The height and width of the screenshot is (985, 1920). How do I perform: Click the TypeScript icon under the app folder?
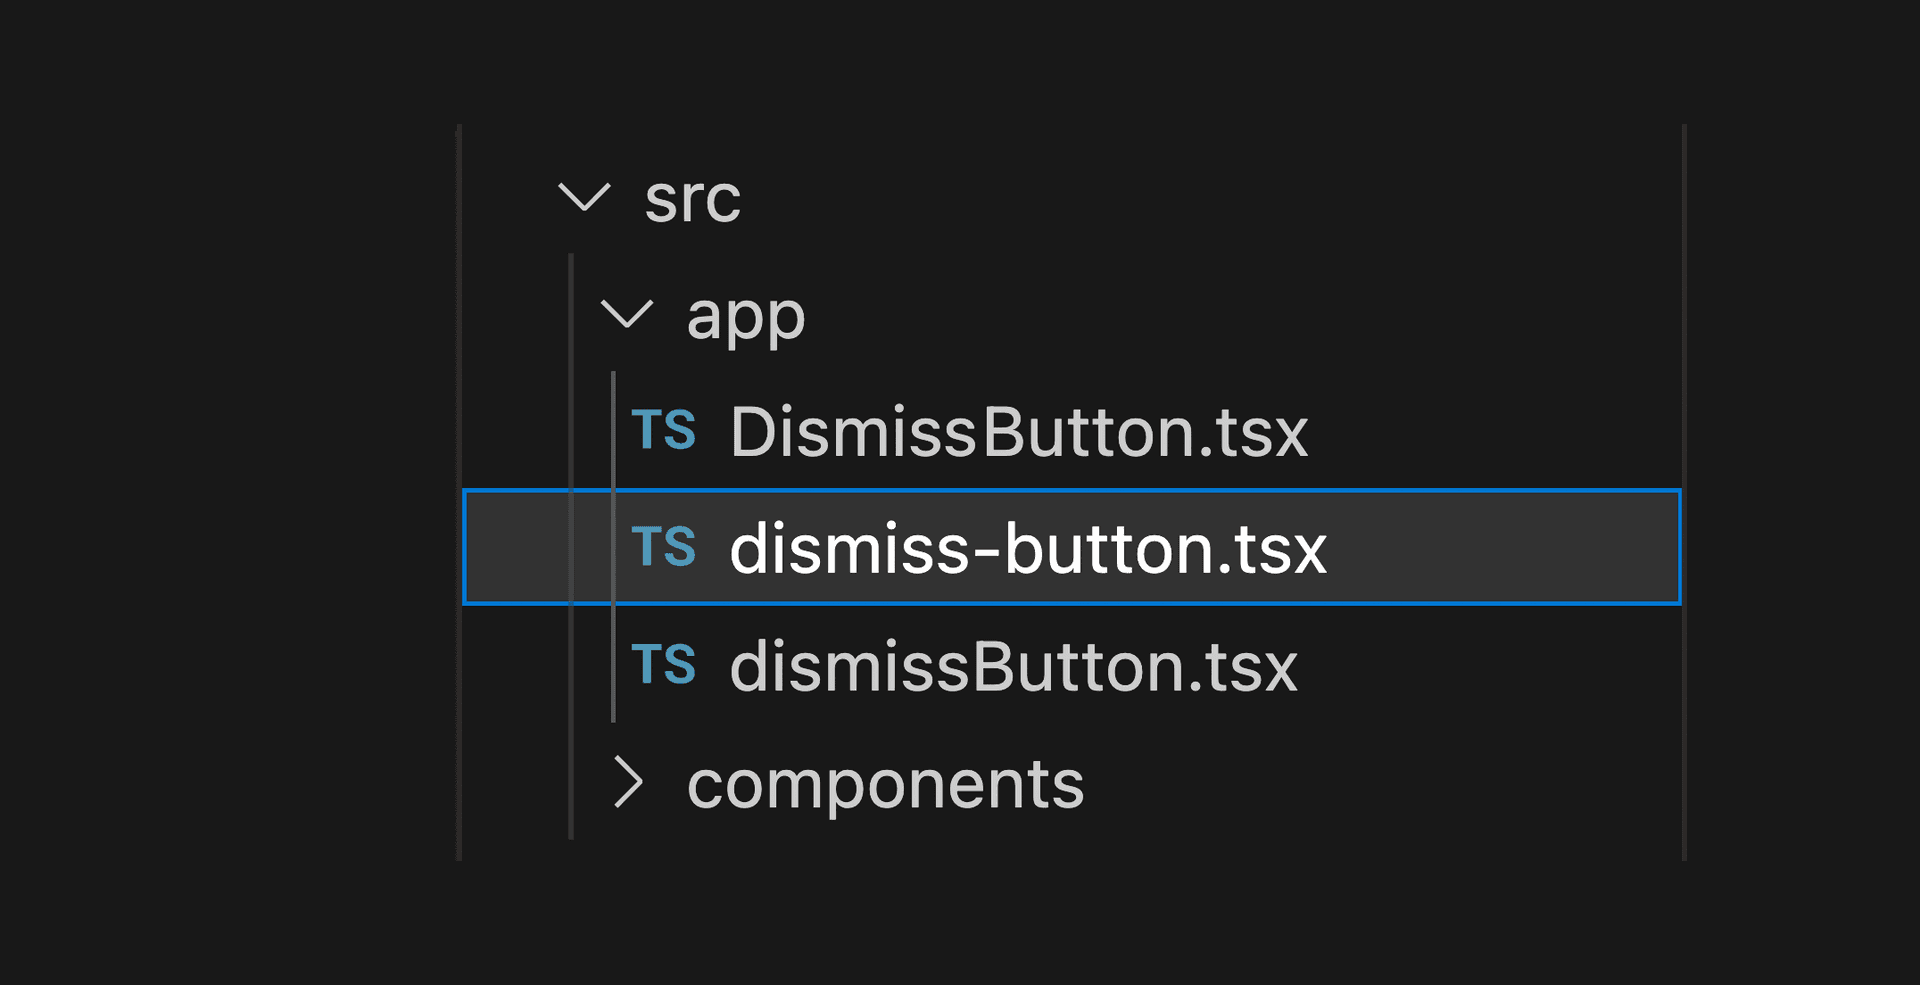point(664,432)
